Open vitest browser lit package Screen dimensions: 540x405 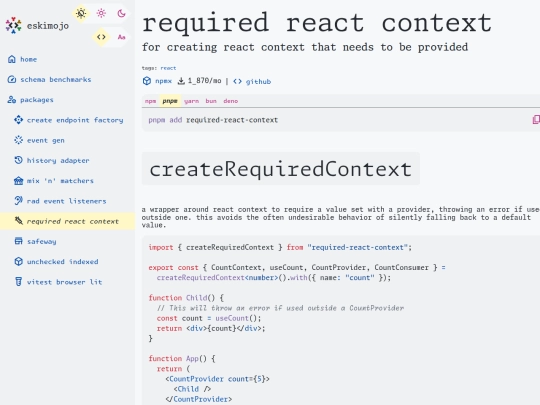click(x=64, y=282)
